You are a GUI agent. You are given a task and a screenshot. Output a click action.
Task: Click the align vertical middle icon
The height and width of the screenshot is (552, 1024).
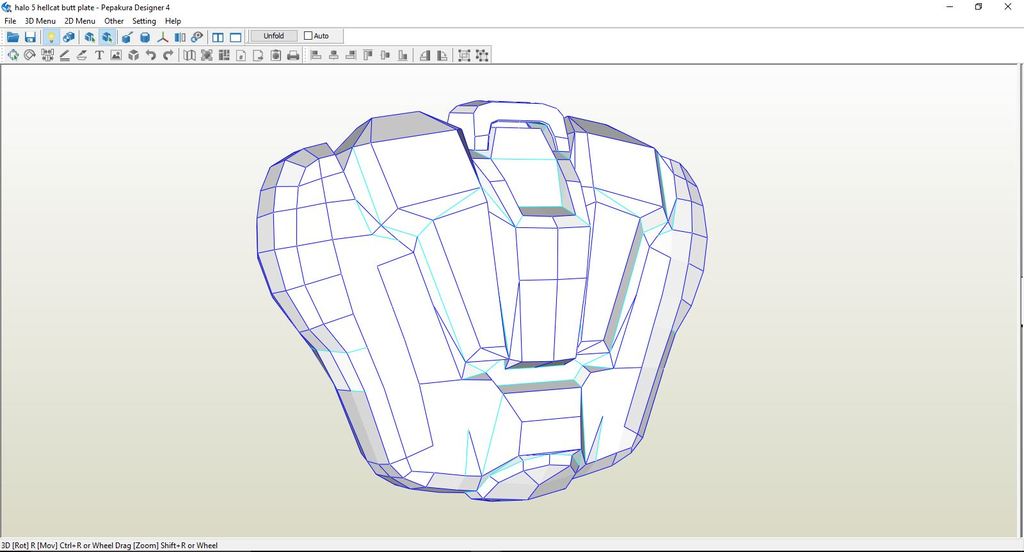pos(385,56)
